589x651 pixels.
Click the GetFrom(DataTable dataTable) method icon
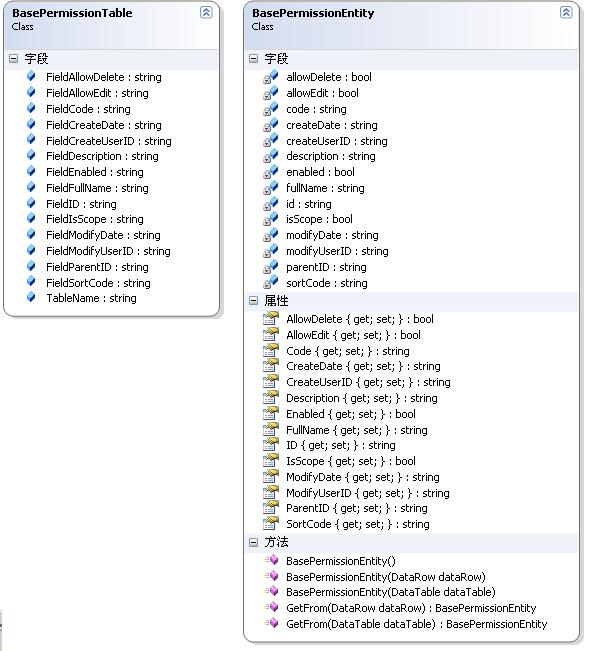(272, 623)
